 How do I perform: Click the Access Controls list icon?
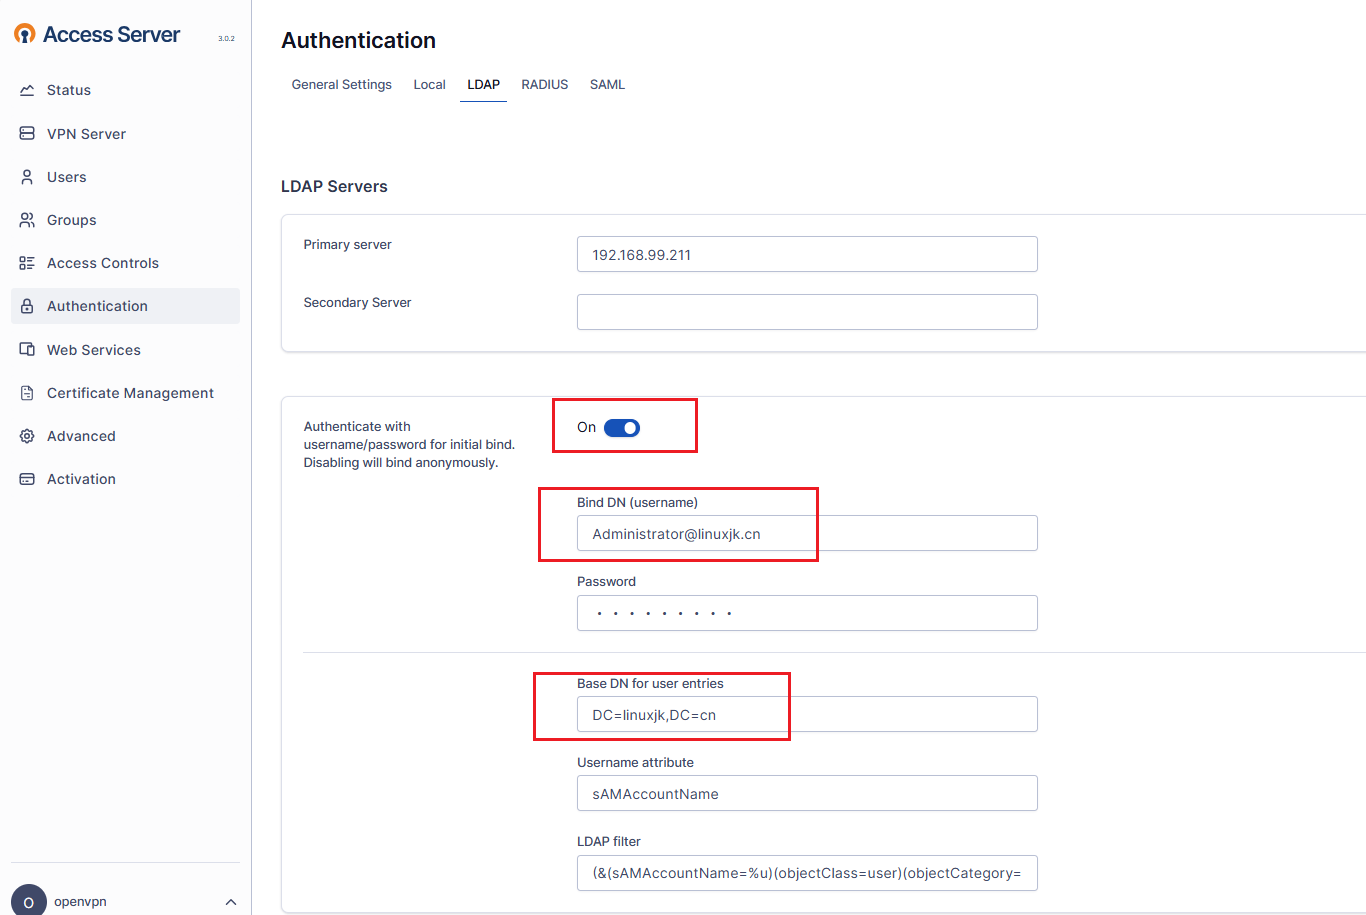27,263
